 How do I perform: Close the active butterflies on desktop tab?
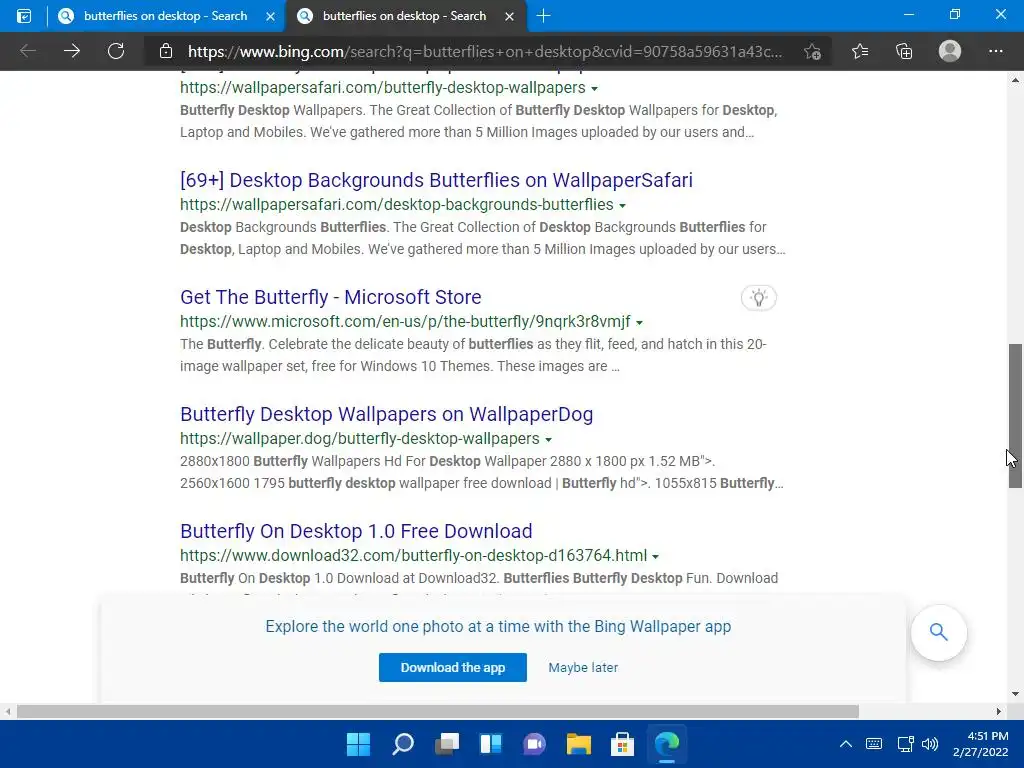point(509,16)
